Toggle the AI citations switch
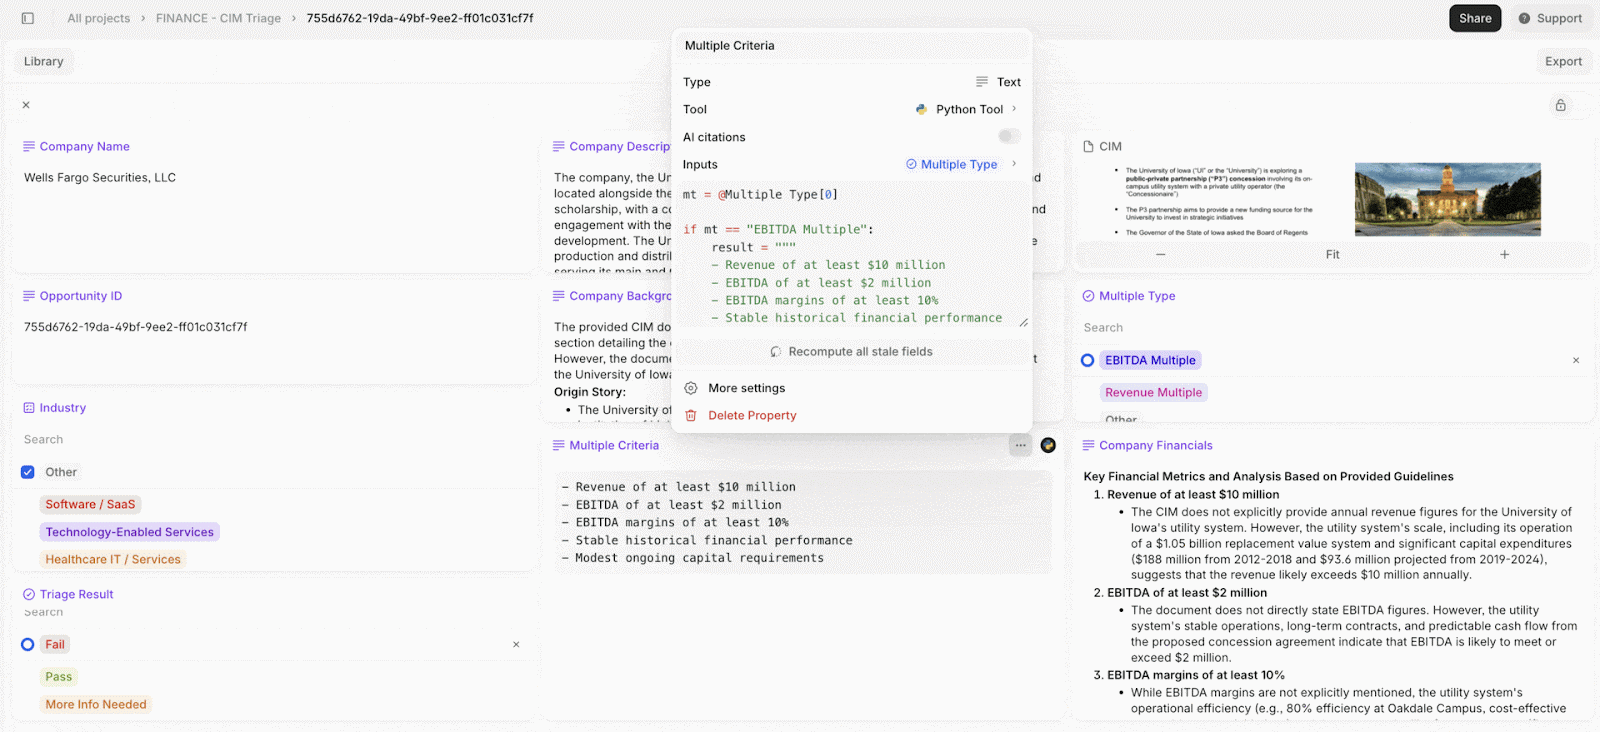 tap(1009, 136)
